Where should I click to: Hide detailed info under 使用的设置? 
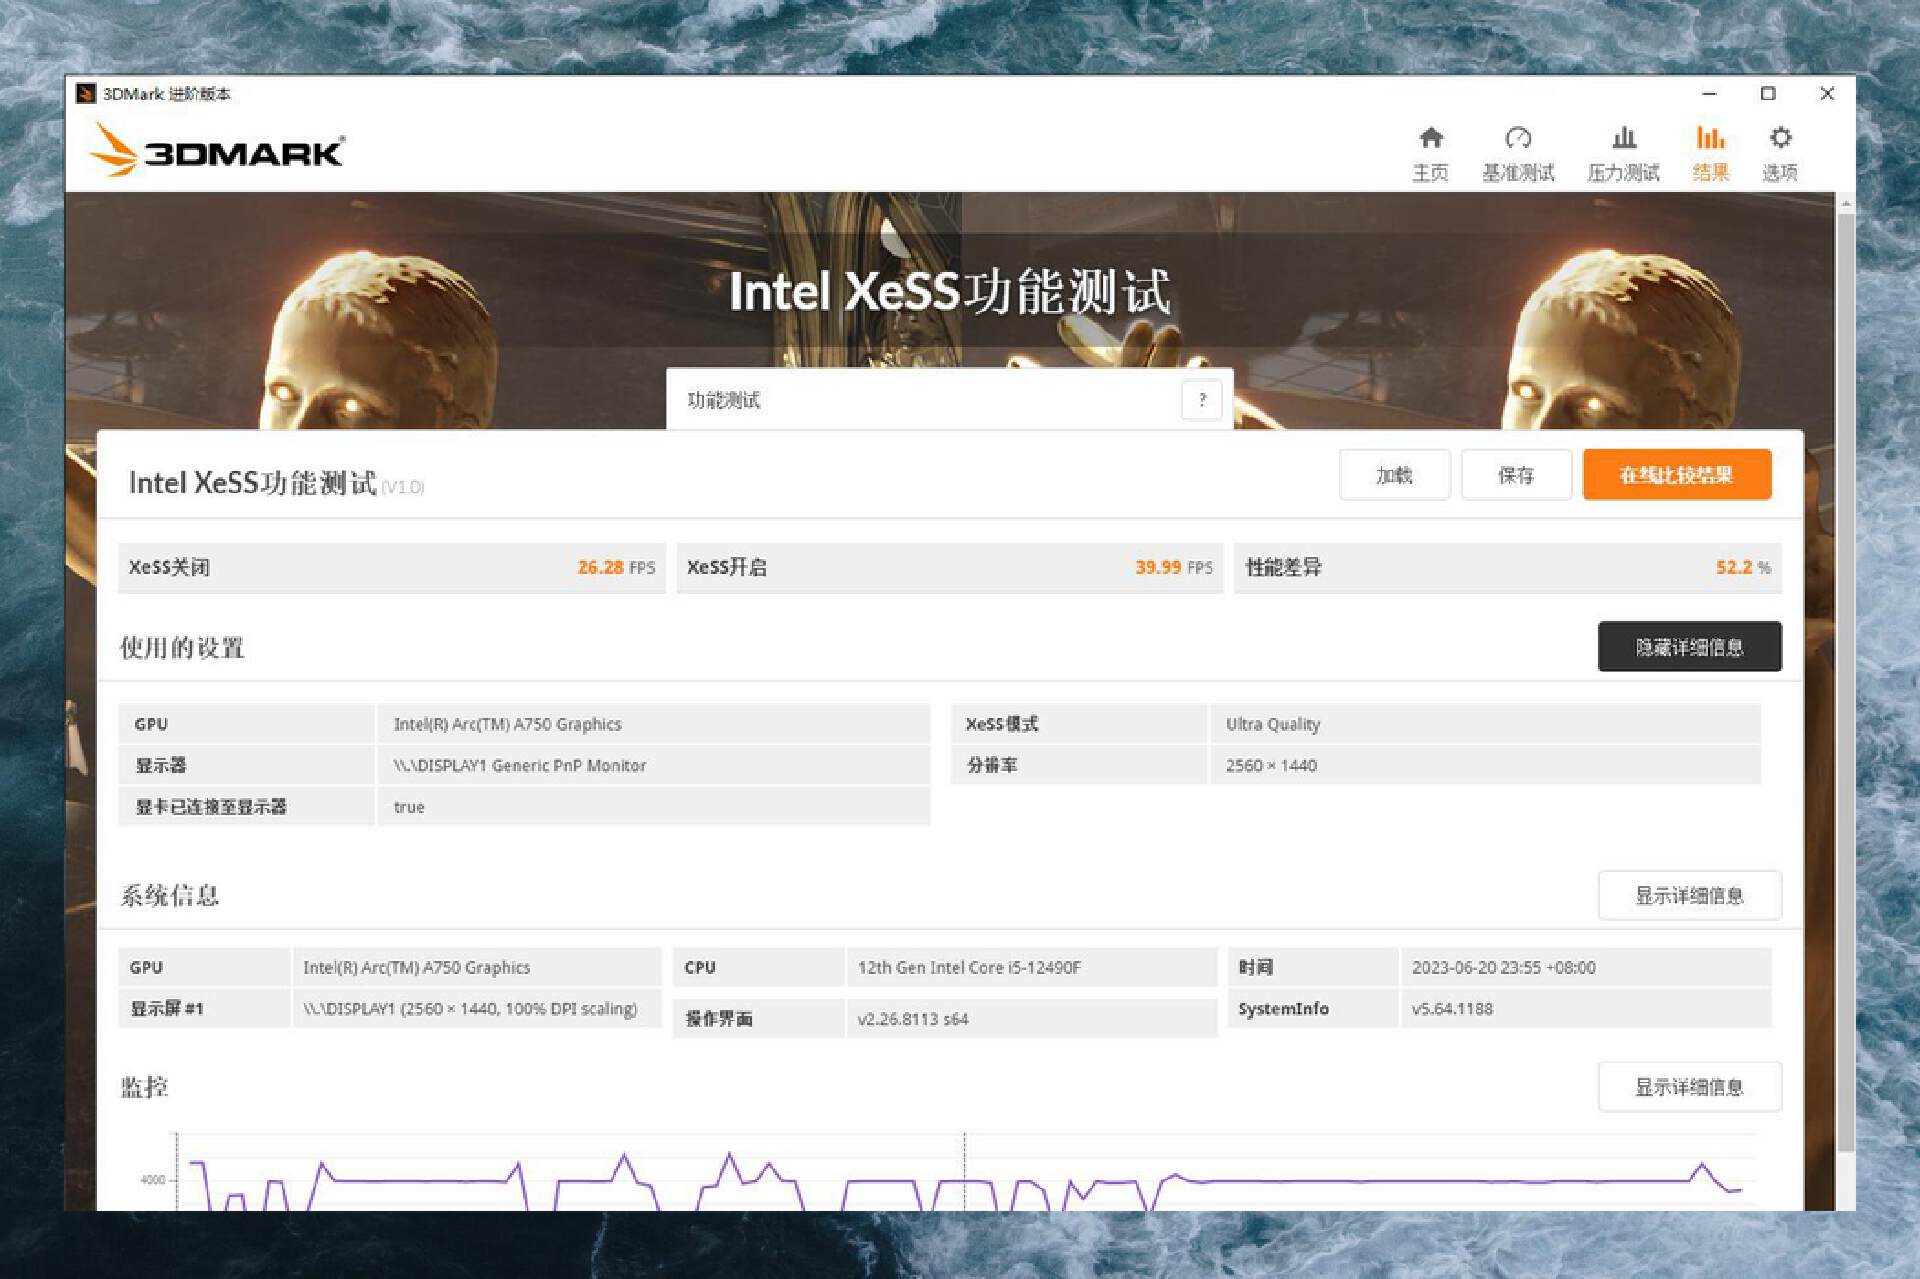[x=1690, y=647]
